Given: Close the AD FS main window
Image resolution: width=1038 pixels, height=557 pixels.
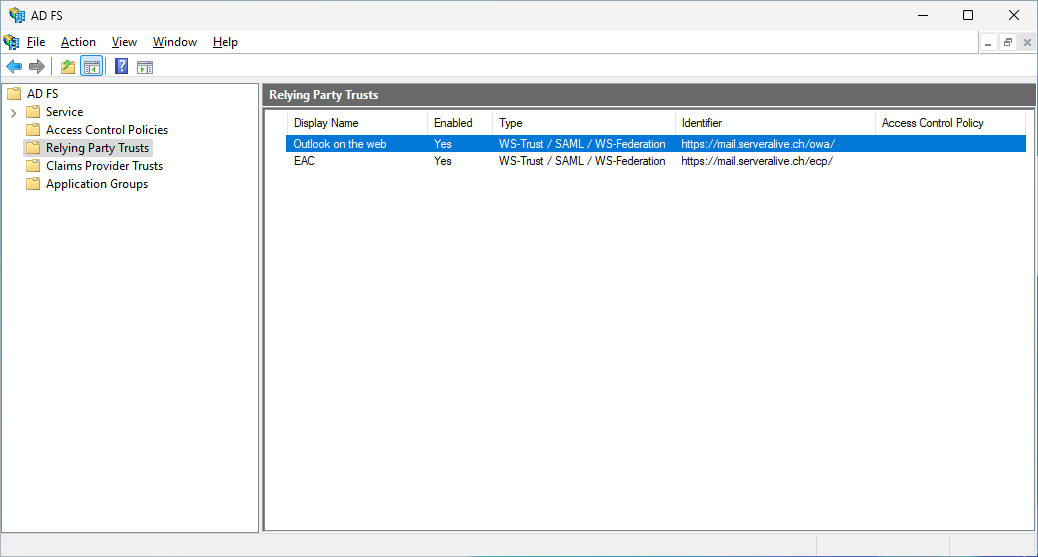Looking at the screenshot, I should [1014, 15].
